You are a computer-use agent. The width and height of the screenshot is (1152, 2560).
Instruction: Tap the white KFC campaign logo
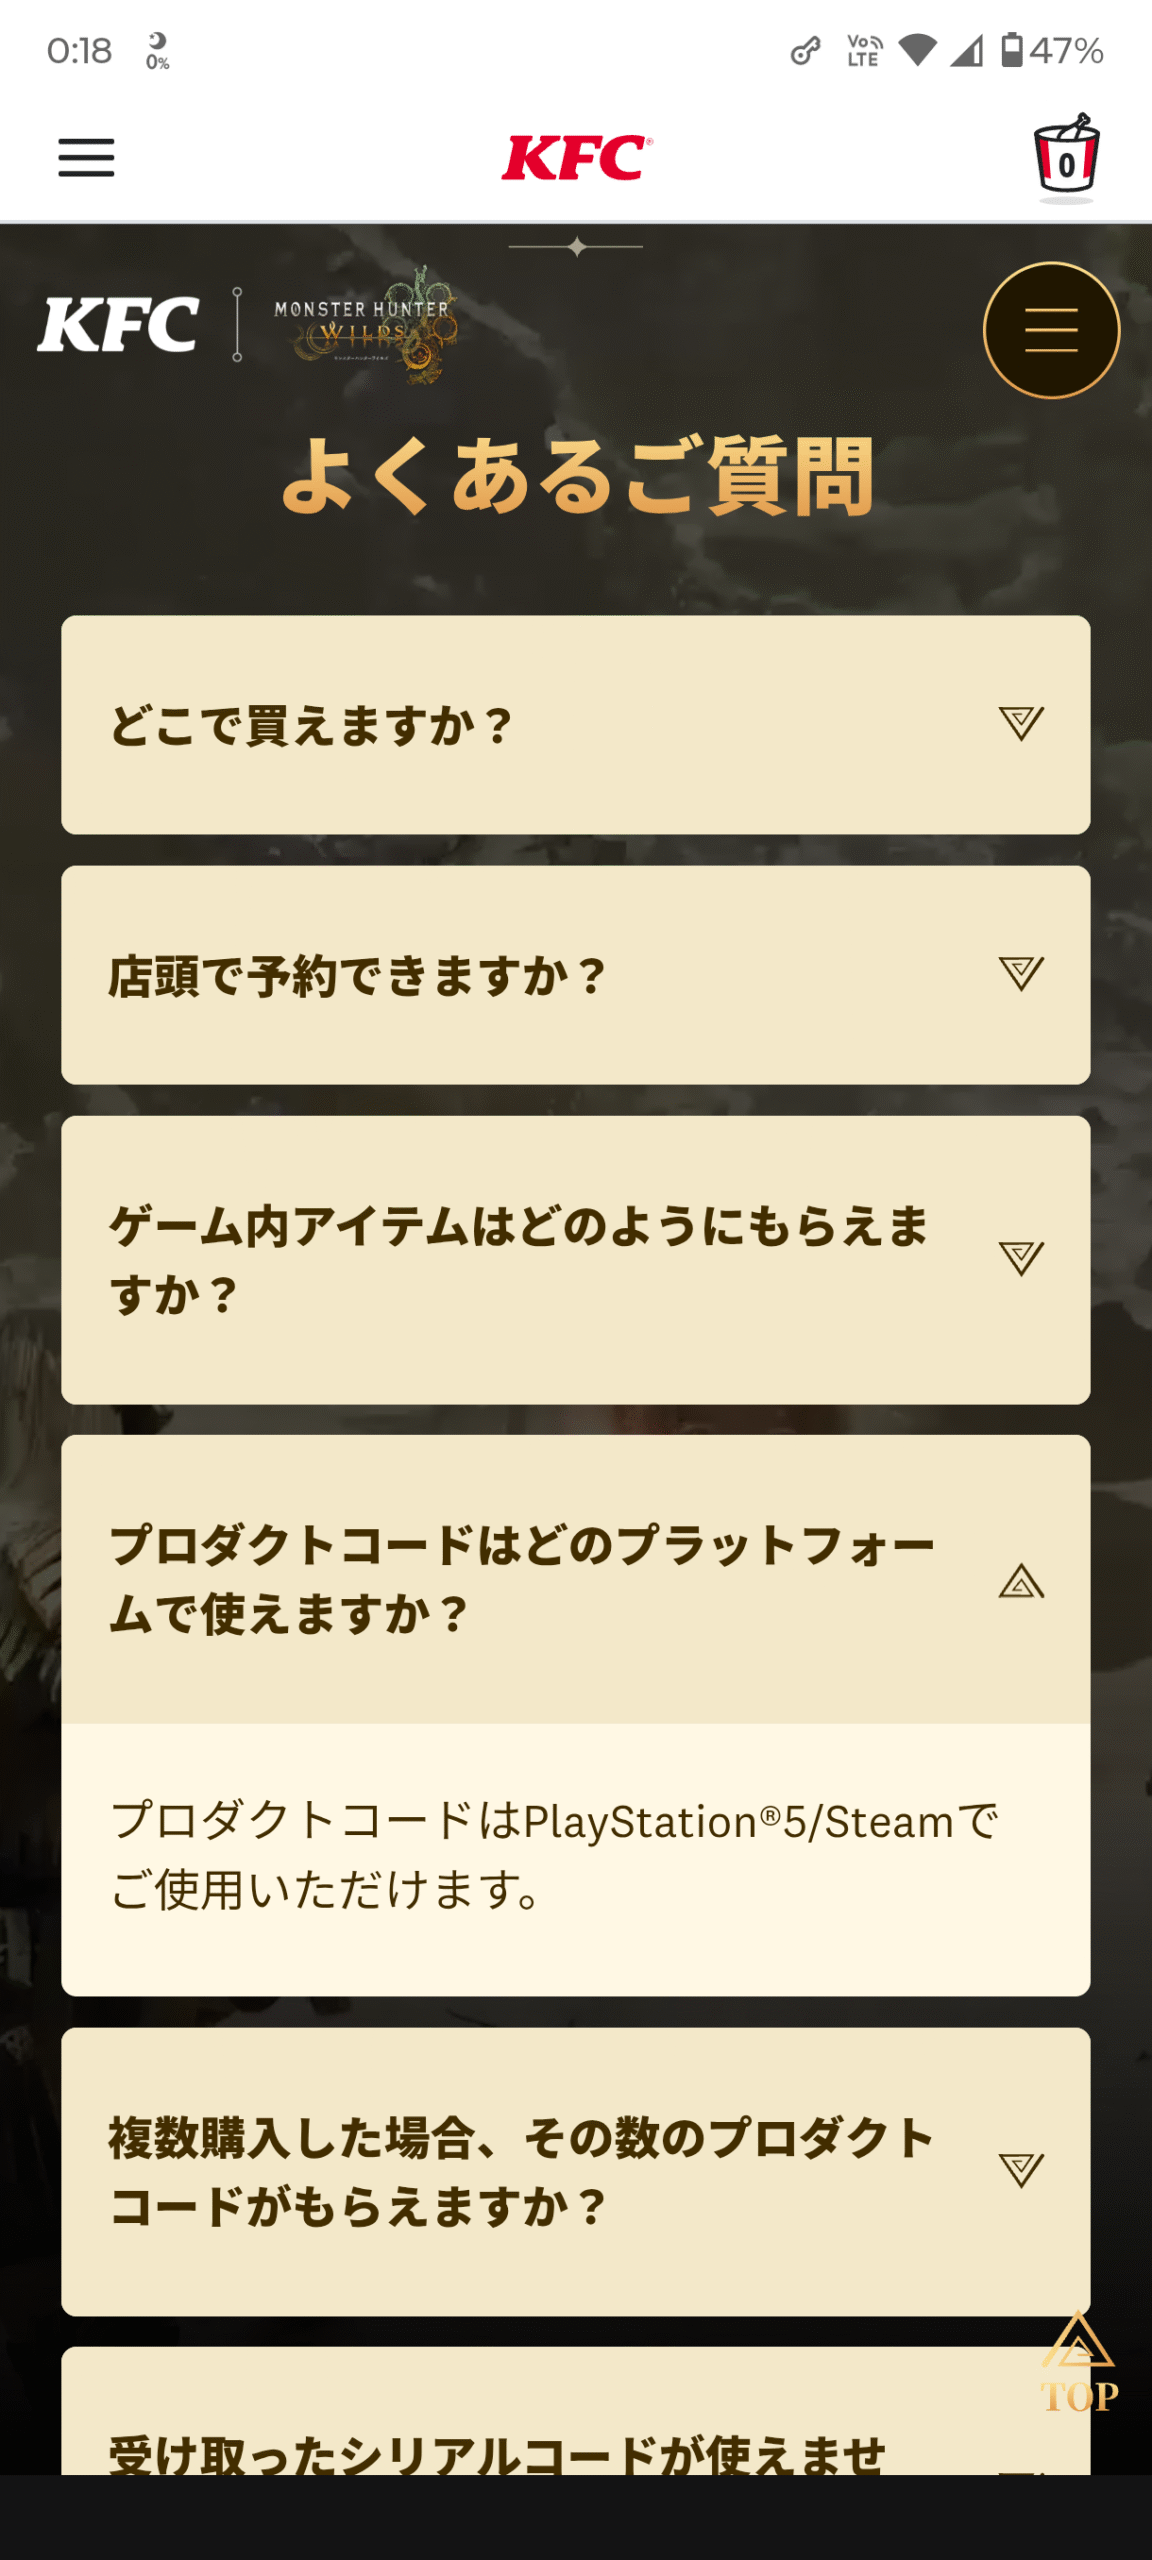click(x=118, y=325)
